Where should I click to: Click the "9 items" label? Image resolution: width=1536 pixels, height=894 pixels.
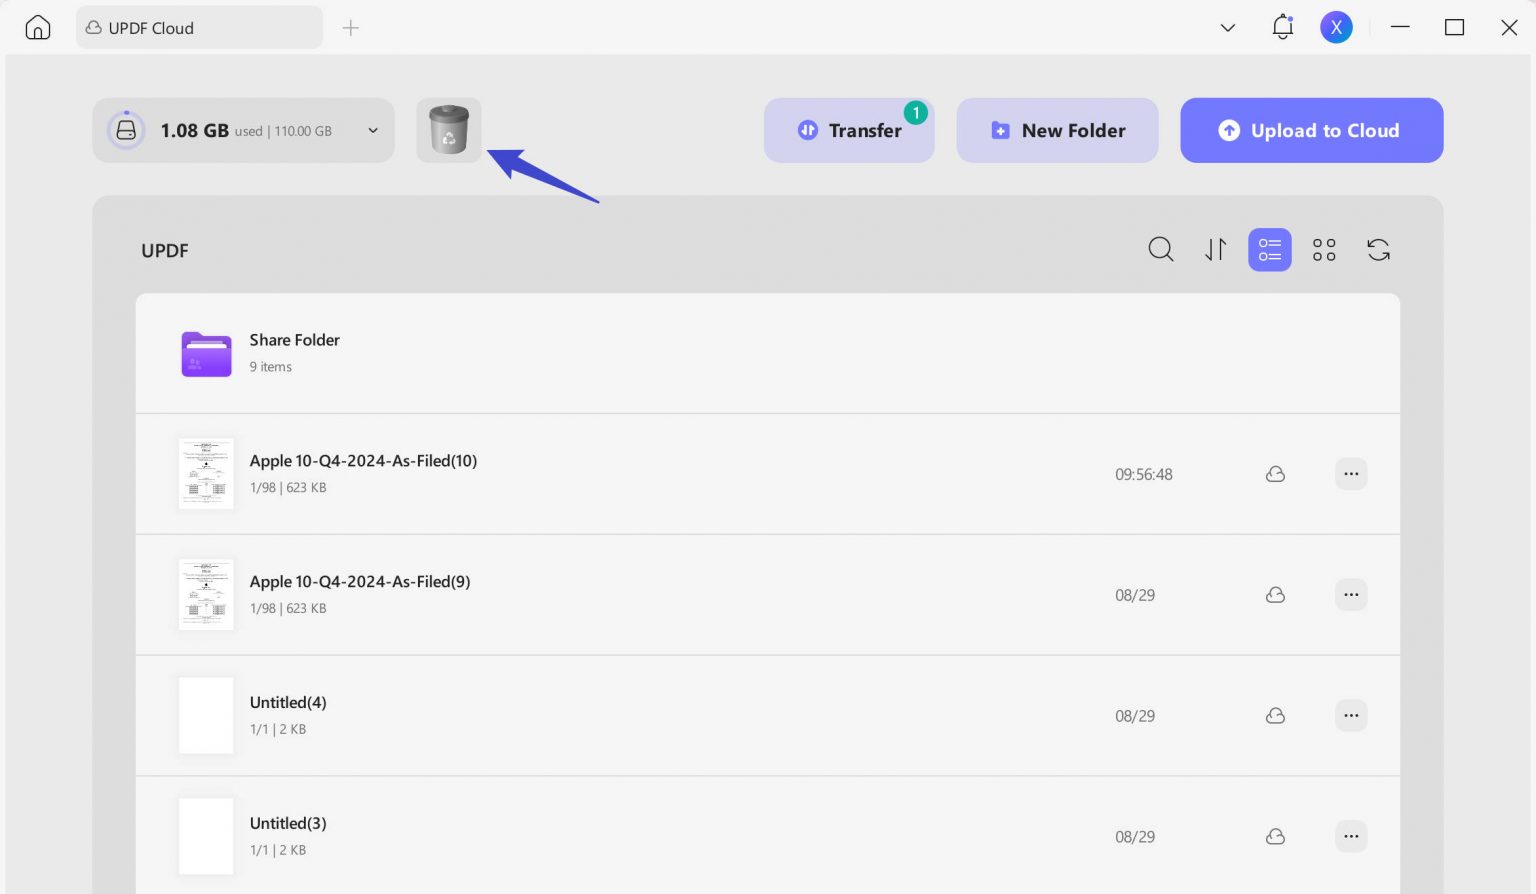point(271,367)
